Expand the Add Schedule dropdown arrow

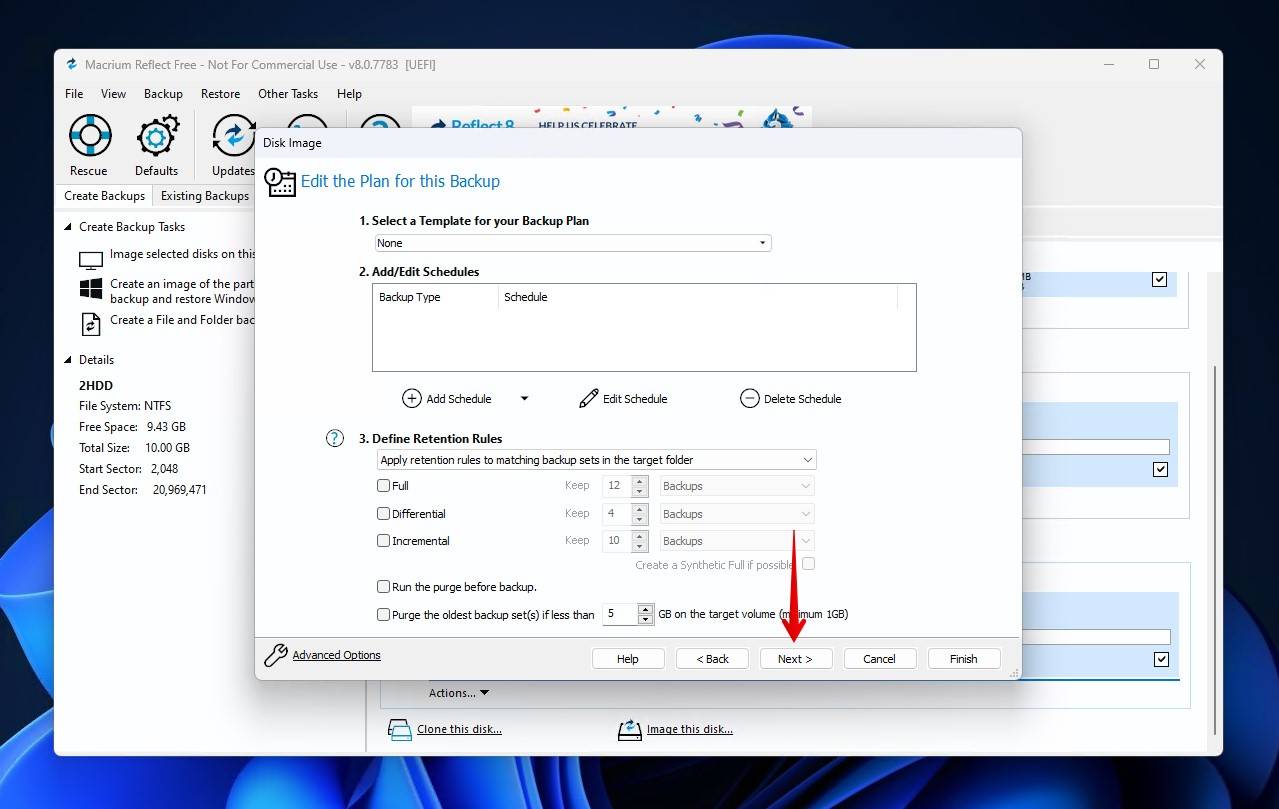(x=524, y=398)
